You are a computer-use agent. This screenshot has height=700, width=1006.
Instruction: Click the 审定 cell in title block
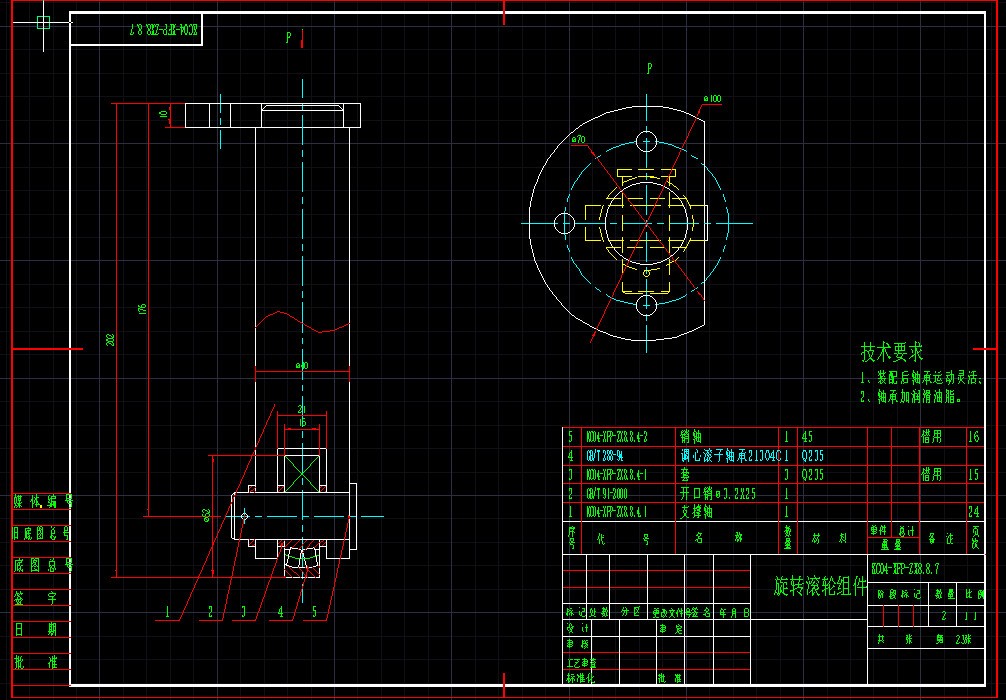(x=670, y=629)
